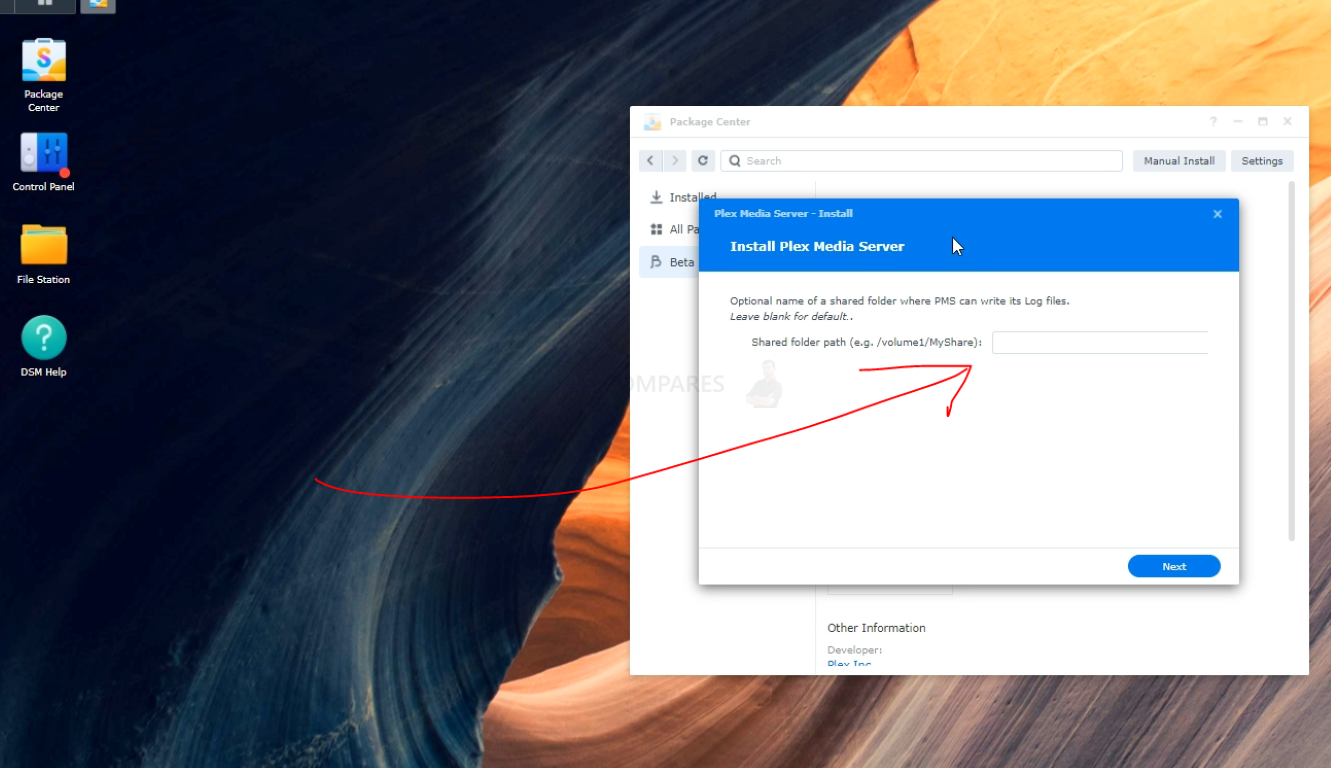
Task: Open Manual Install dialog
Action: point(1179,160)
